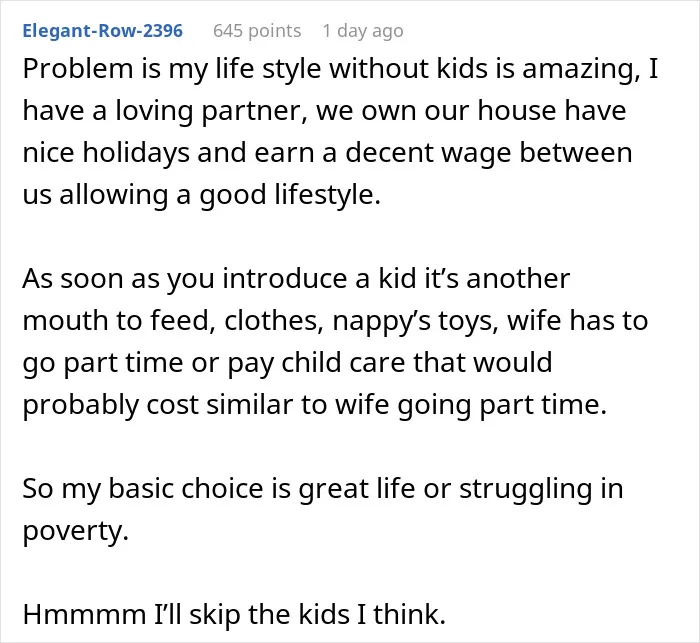Click the line 'nice holidays and earn'
The image size is (700, 643).
click(x=327, y=153)
